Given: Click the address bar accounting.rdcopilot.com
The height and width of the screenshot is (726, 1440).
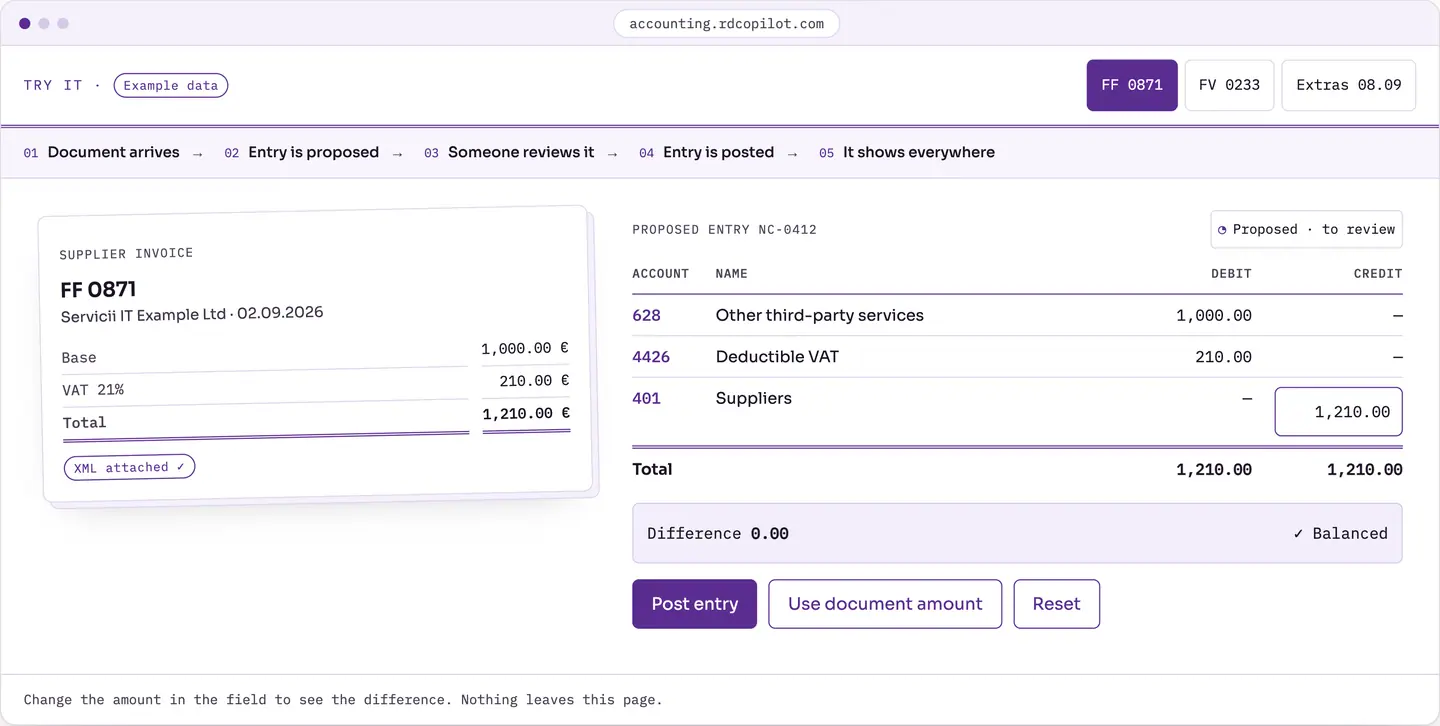Looking at the screenshot, I should pyautogui.click(x=726, y=23).
